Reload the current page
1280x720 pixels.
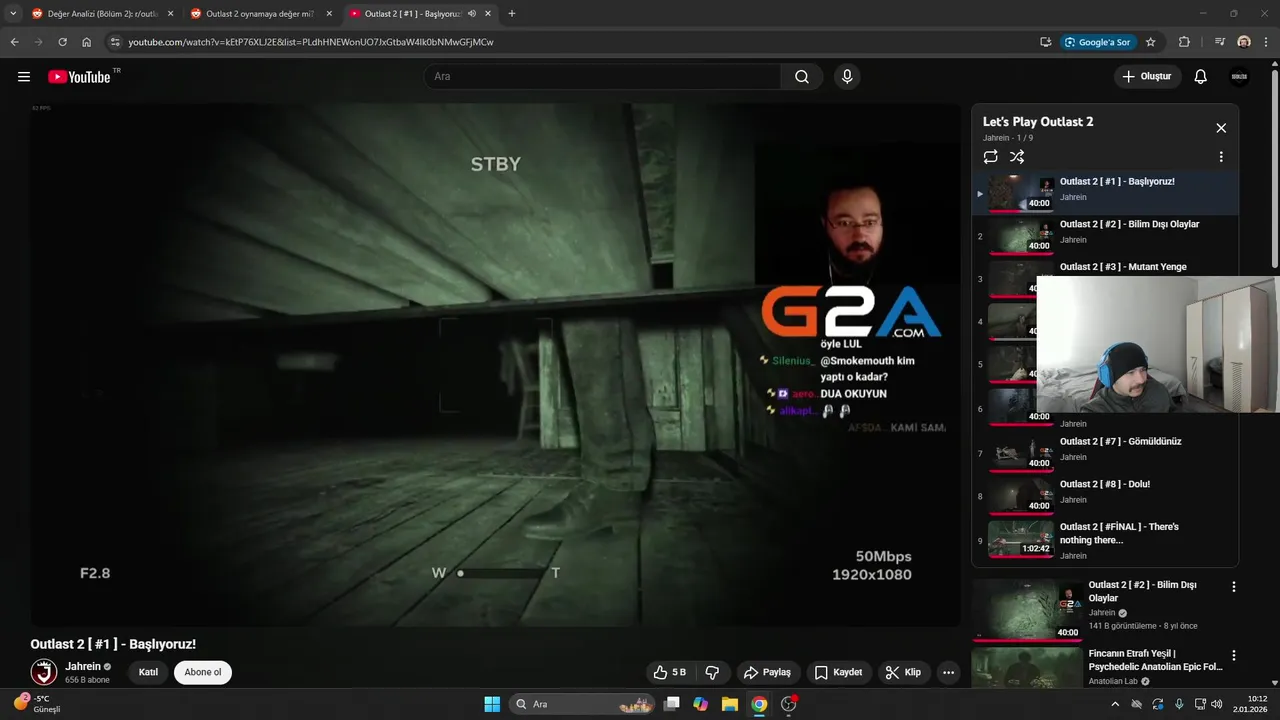tap(62, 42)
